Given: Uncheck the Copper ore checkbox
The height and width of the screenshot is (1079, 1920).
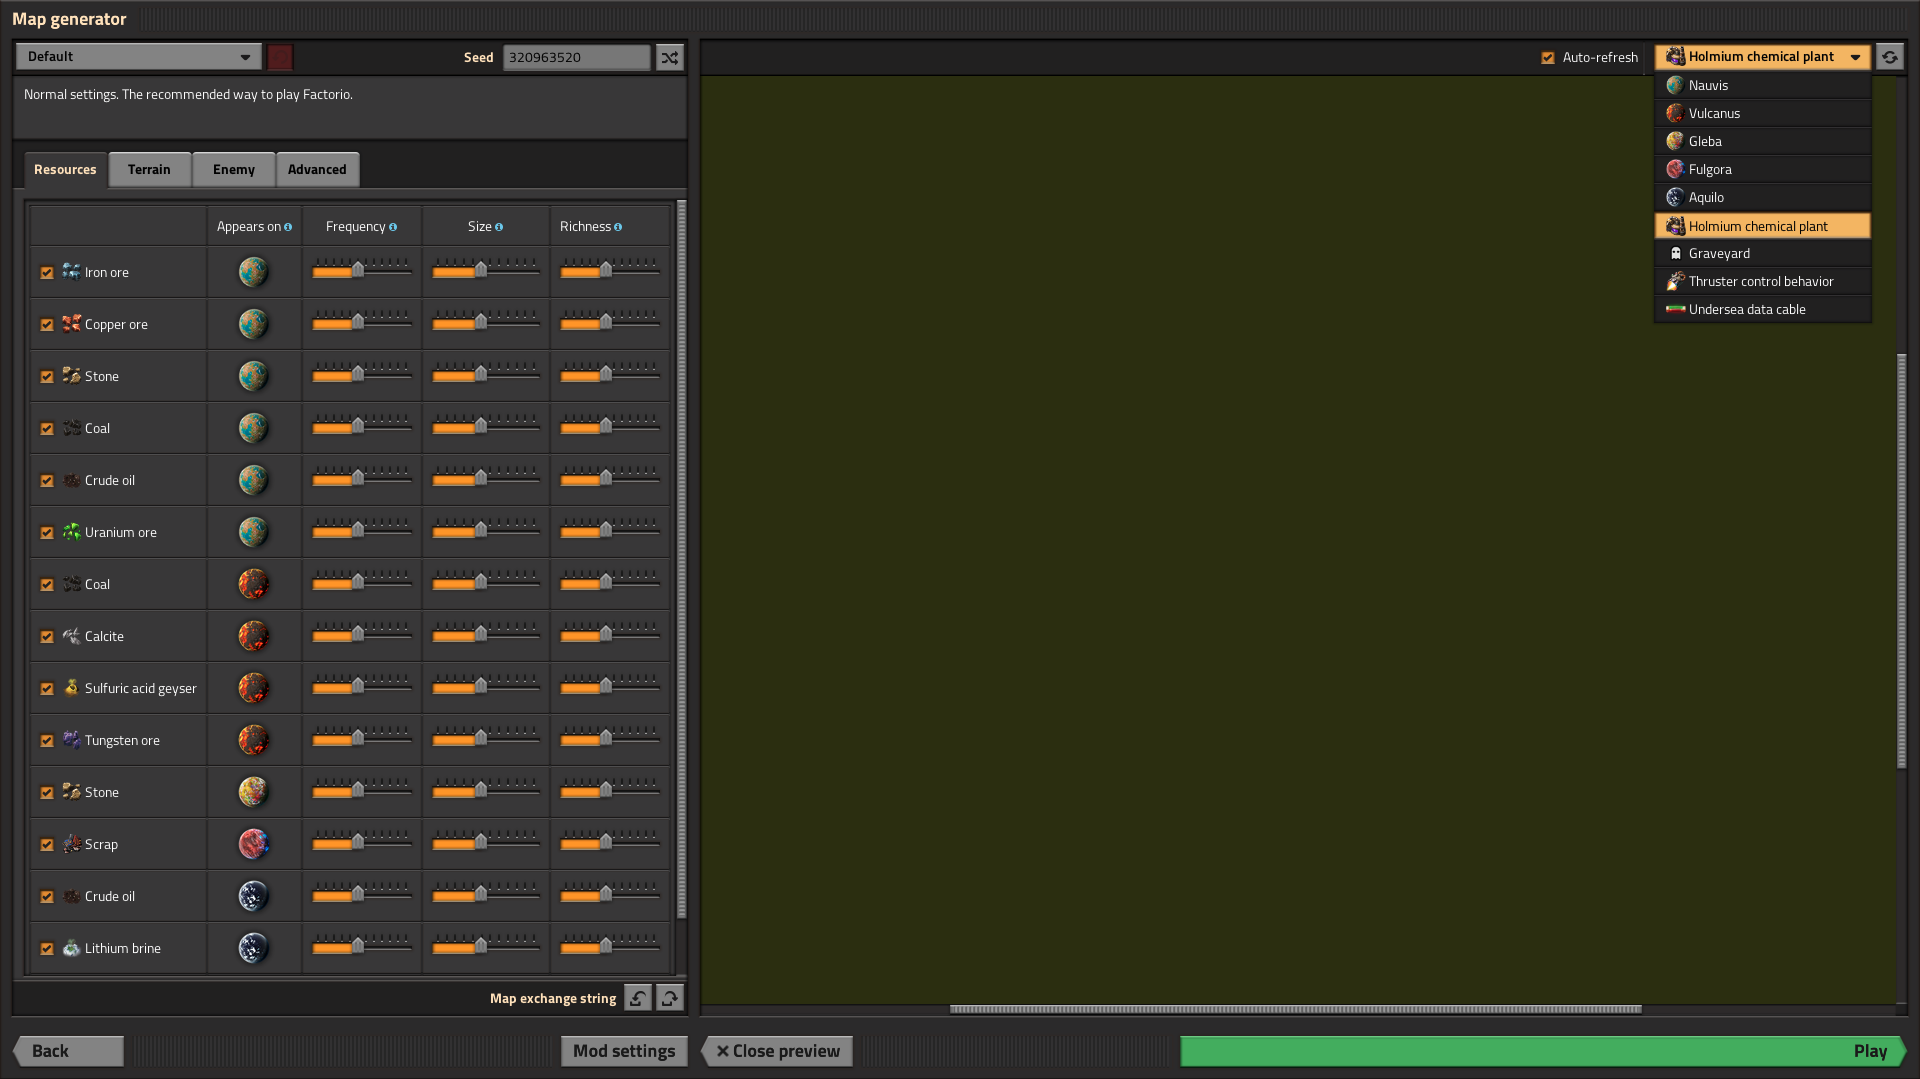Looking at the screenshot, I should coord(47,325).
